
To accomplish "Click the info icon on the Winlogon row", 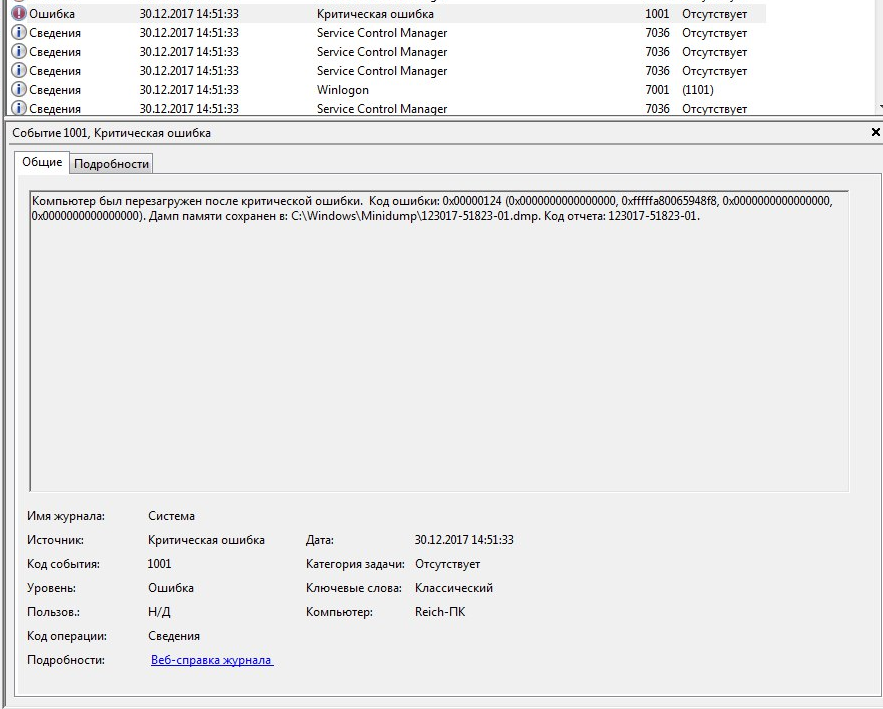I will click(x=18, y=90).
